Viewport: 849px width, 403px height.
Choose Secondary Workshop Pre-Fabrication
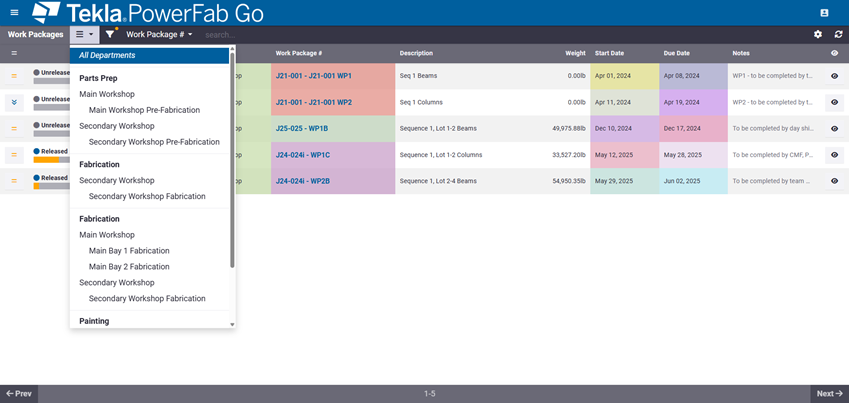point(154,142)
